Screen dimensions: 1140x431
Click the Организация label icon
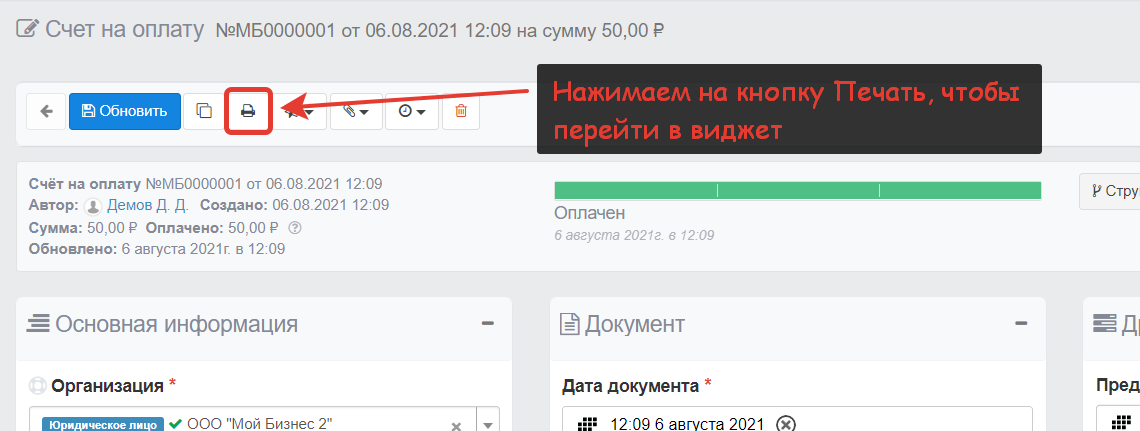37,385
